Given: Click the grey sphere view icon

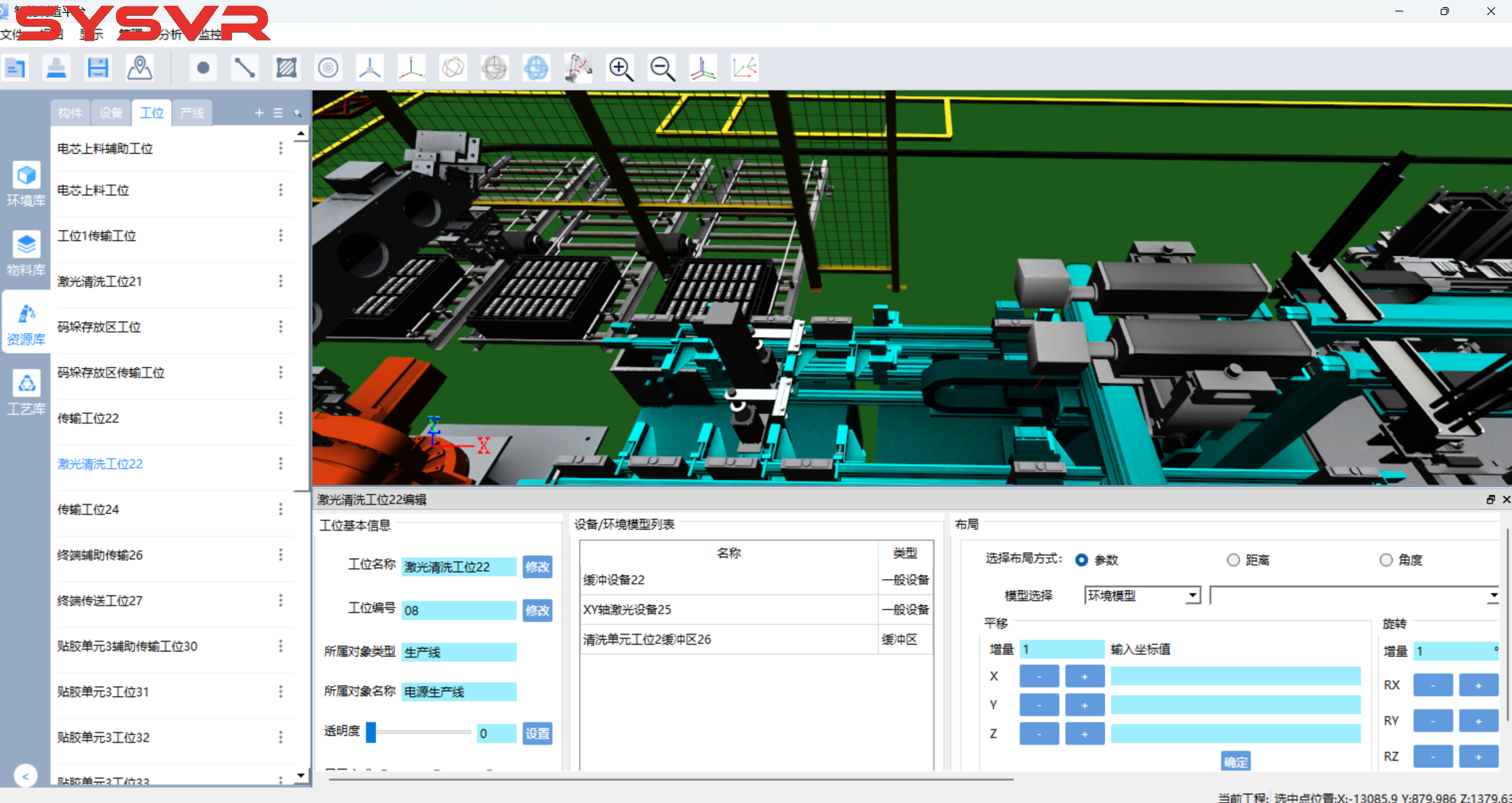Looking at the screenshot, I should pyautogui.click(x=494, y=68).
